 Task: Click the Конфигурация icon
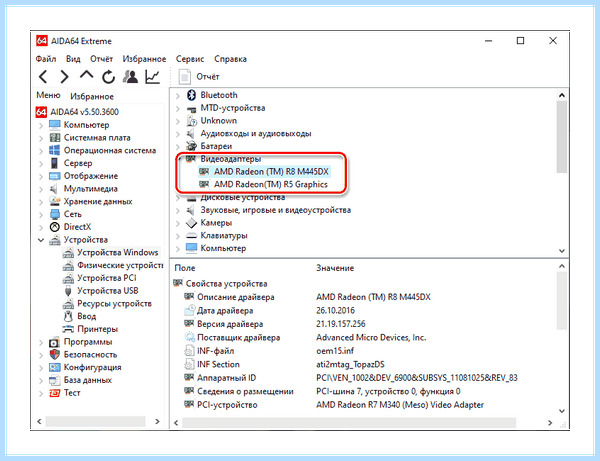(x=55, y=367)
